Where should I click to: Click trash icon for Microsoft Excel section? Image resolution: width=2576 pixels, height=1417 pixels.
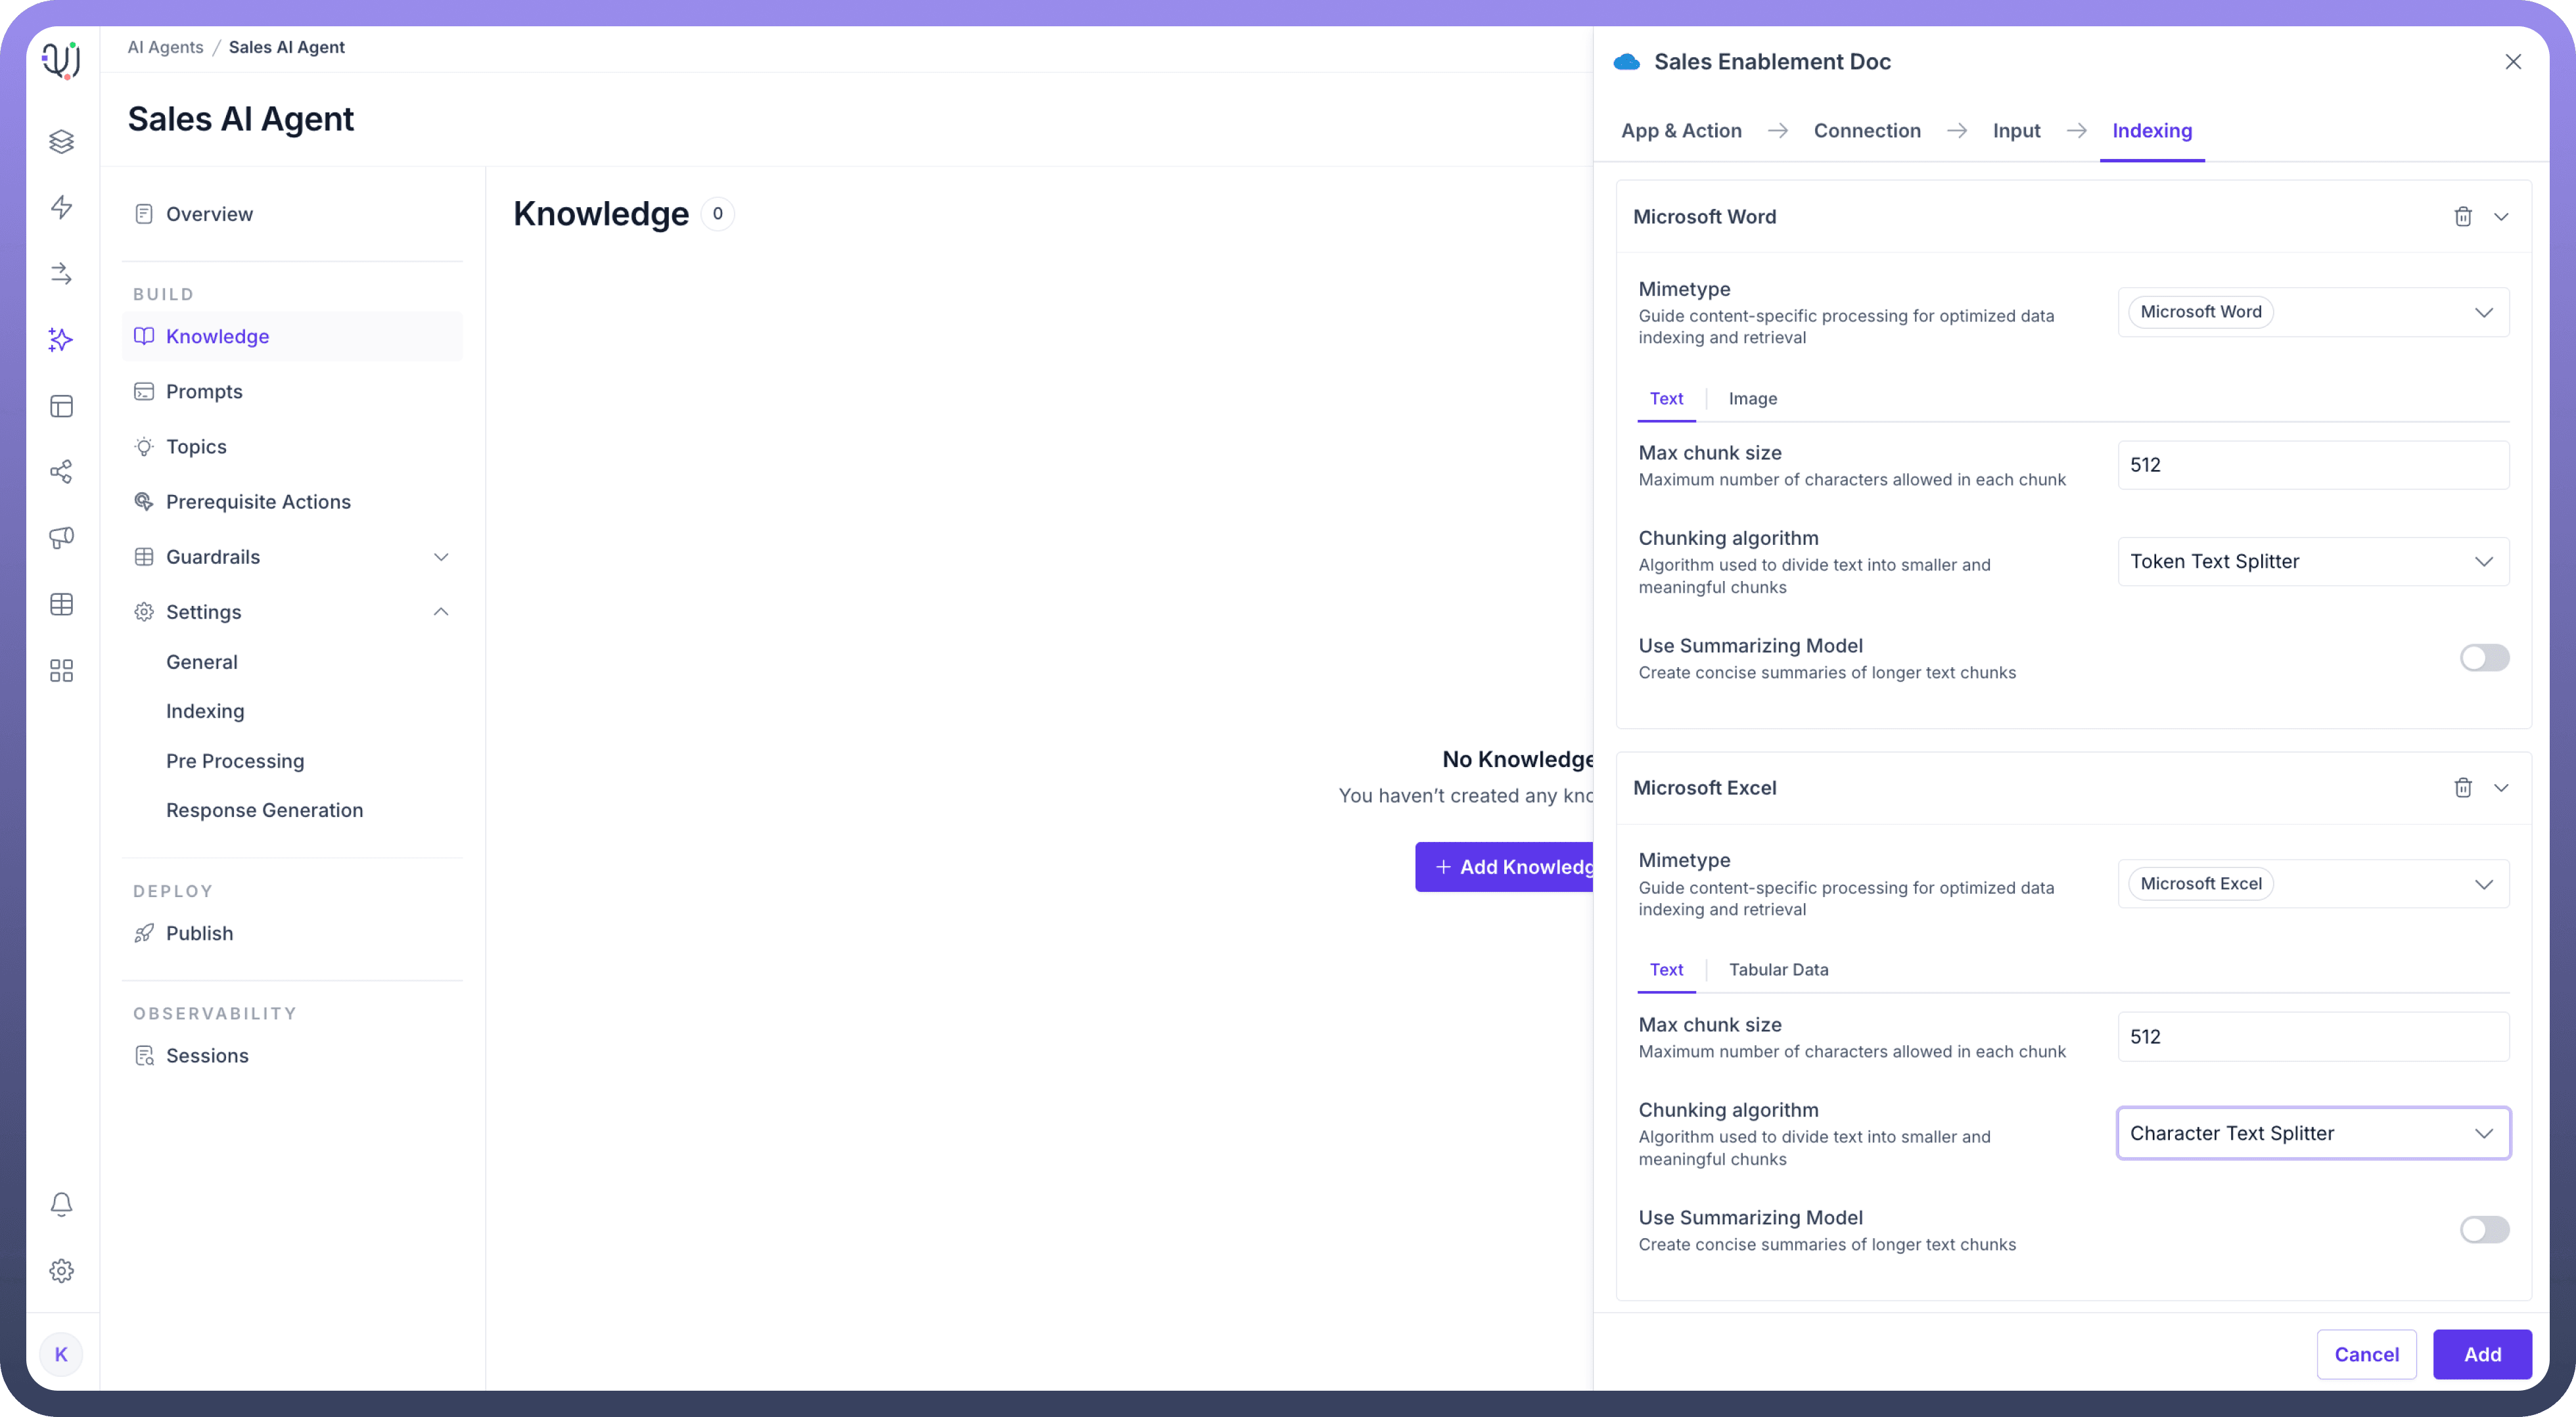click(x=2462, y=788)
